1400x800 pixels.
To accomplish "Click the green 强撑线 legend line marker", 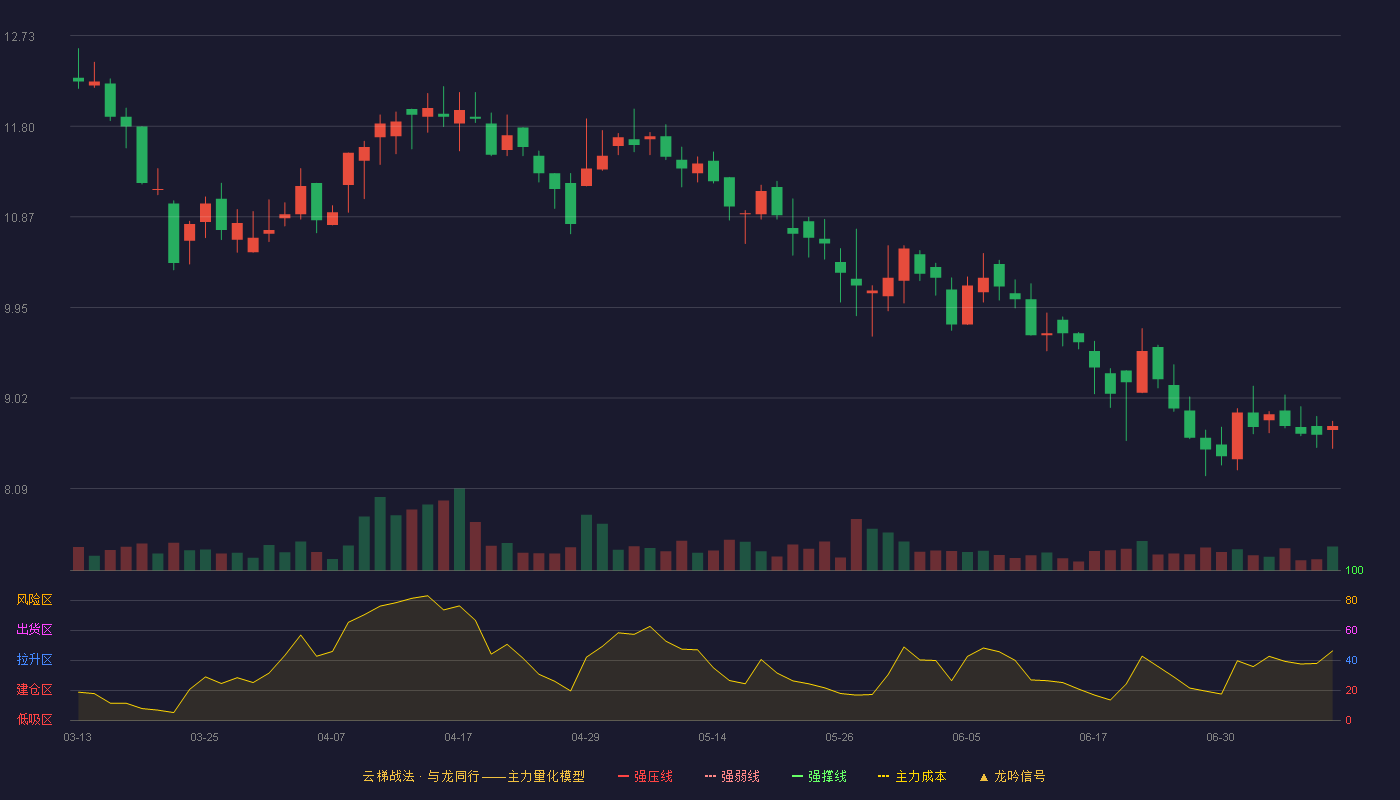I will pos(797,776).
